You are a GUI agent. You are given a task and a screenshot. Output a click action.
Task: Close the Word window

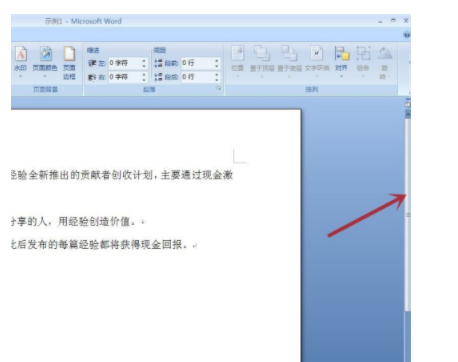coord(406,21)
